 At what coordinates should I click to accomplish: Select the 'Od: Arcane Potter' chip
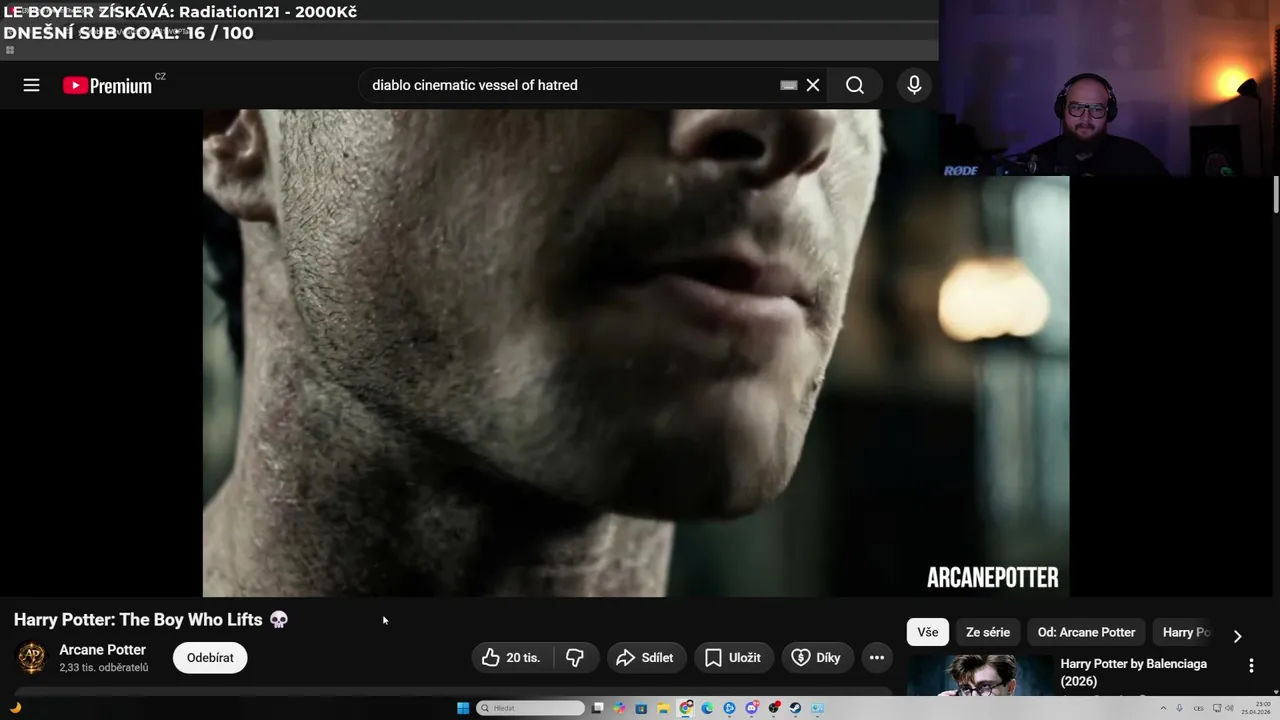[x=1086, y=632]
